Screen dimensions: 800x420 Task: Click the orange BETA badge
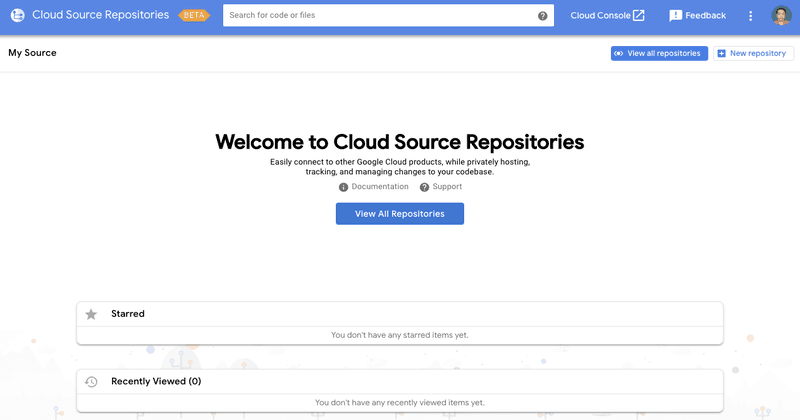point(194,16)
